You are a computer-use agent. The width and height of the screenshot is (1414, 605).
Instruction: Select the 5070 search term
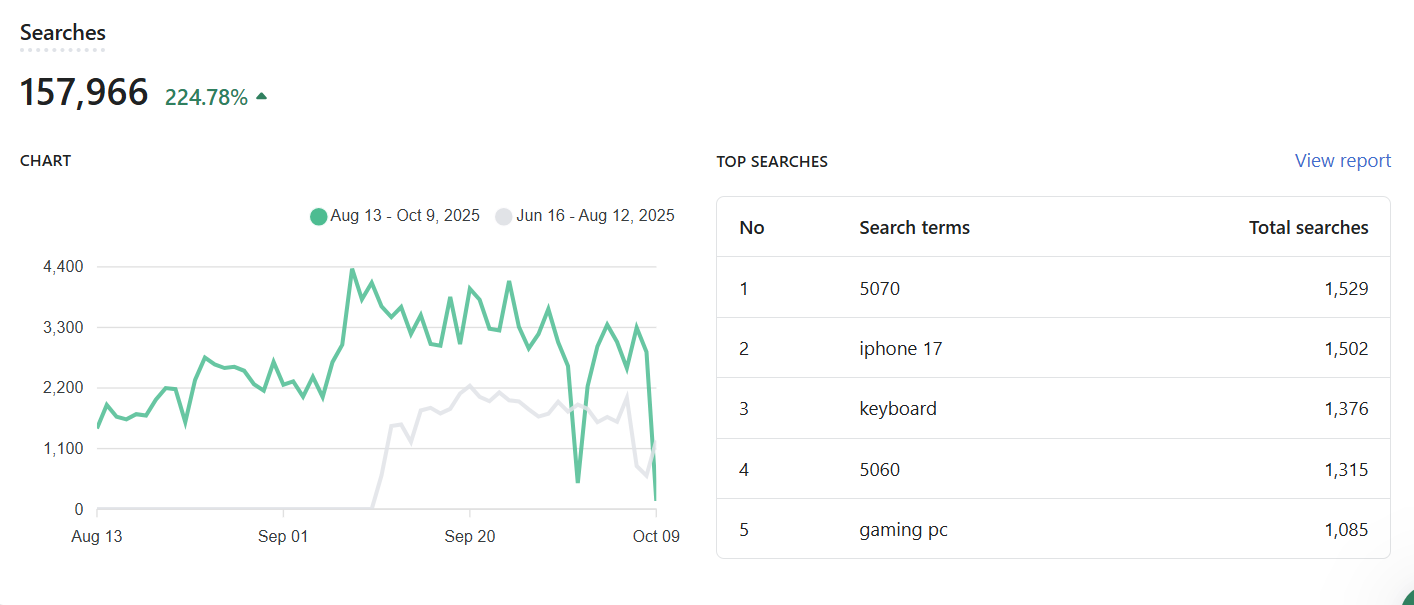coord(879,289)
